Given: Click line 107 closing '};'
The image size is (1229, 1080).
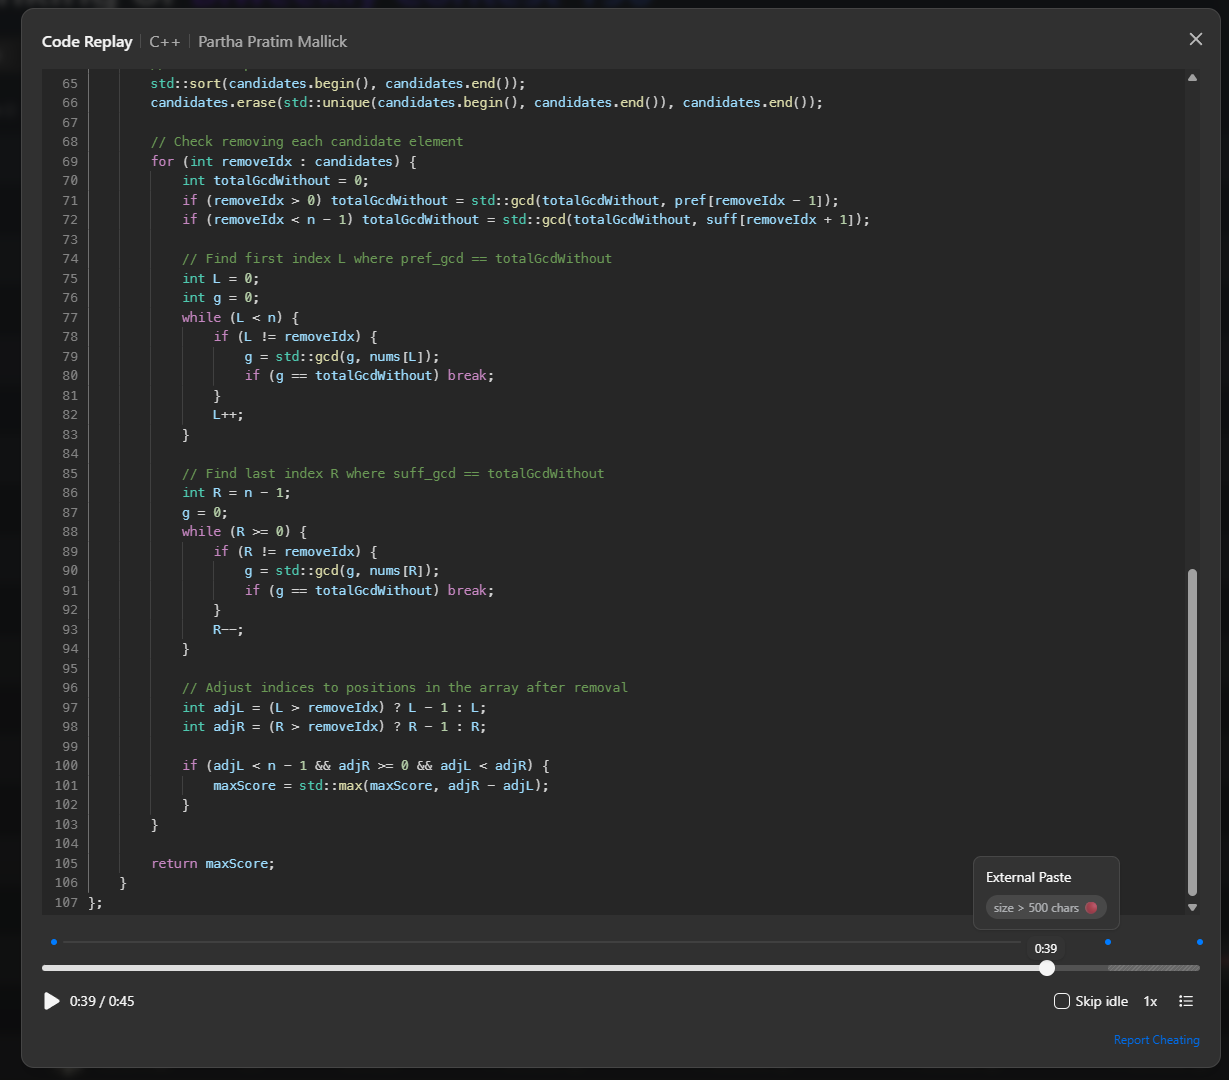Looking at the screenshot, I should click(96, 902).
